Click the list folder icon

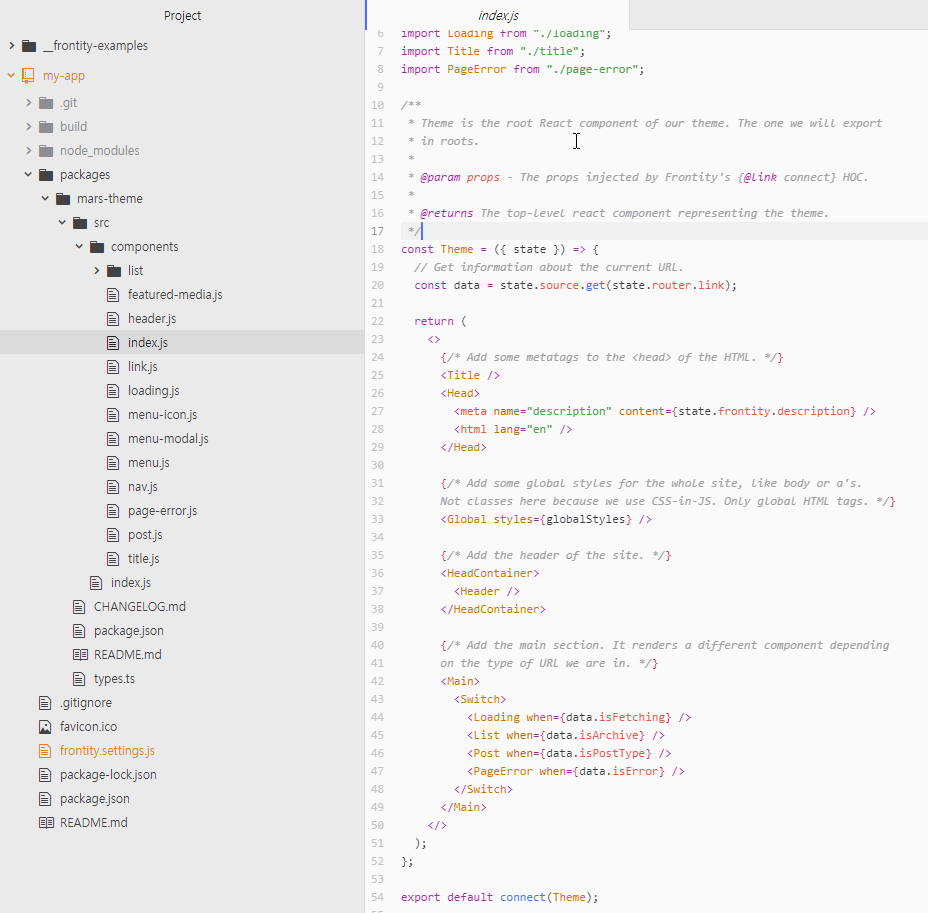tap(114, 271)
